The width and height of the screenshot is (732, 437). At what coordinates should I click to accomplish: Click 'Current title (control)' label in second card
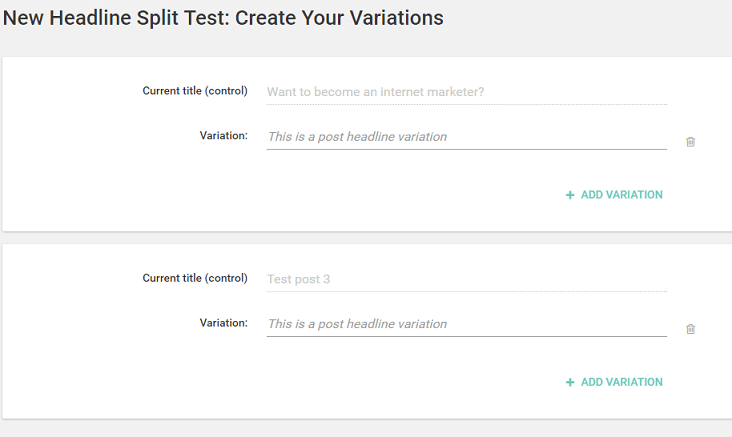pos(195,278)
